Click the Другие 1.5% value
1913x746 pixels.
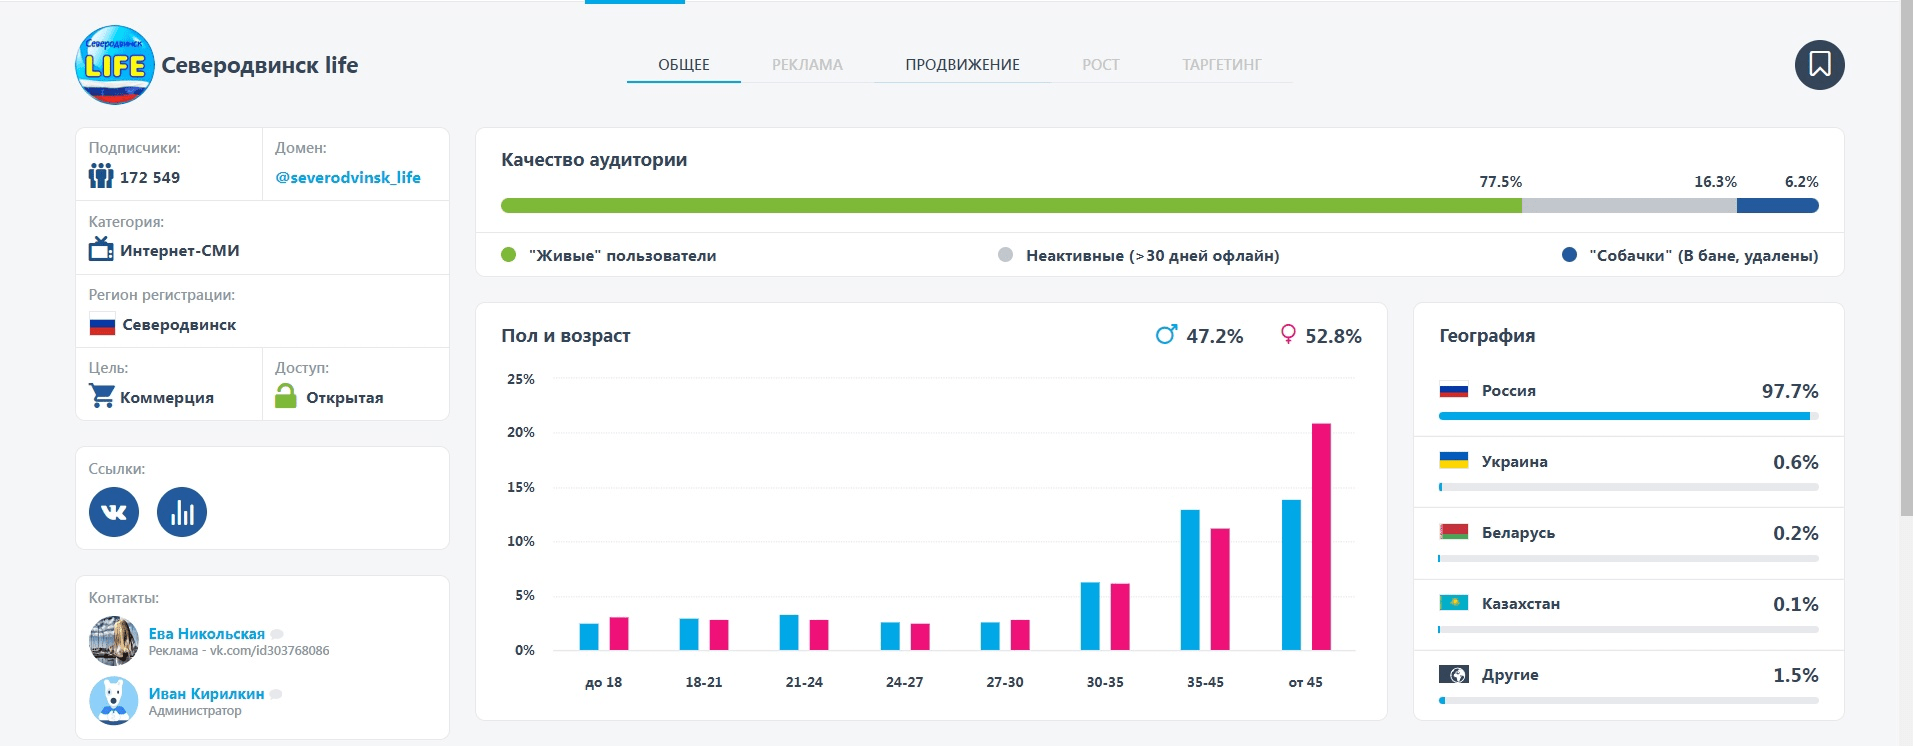click(x=1795, y=675)
